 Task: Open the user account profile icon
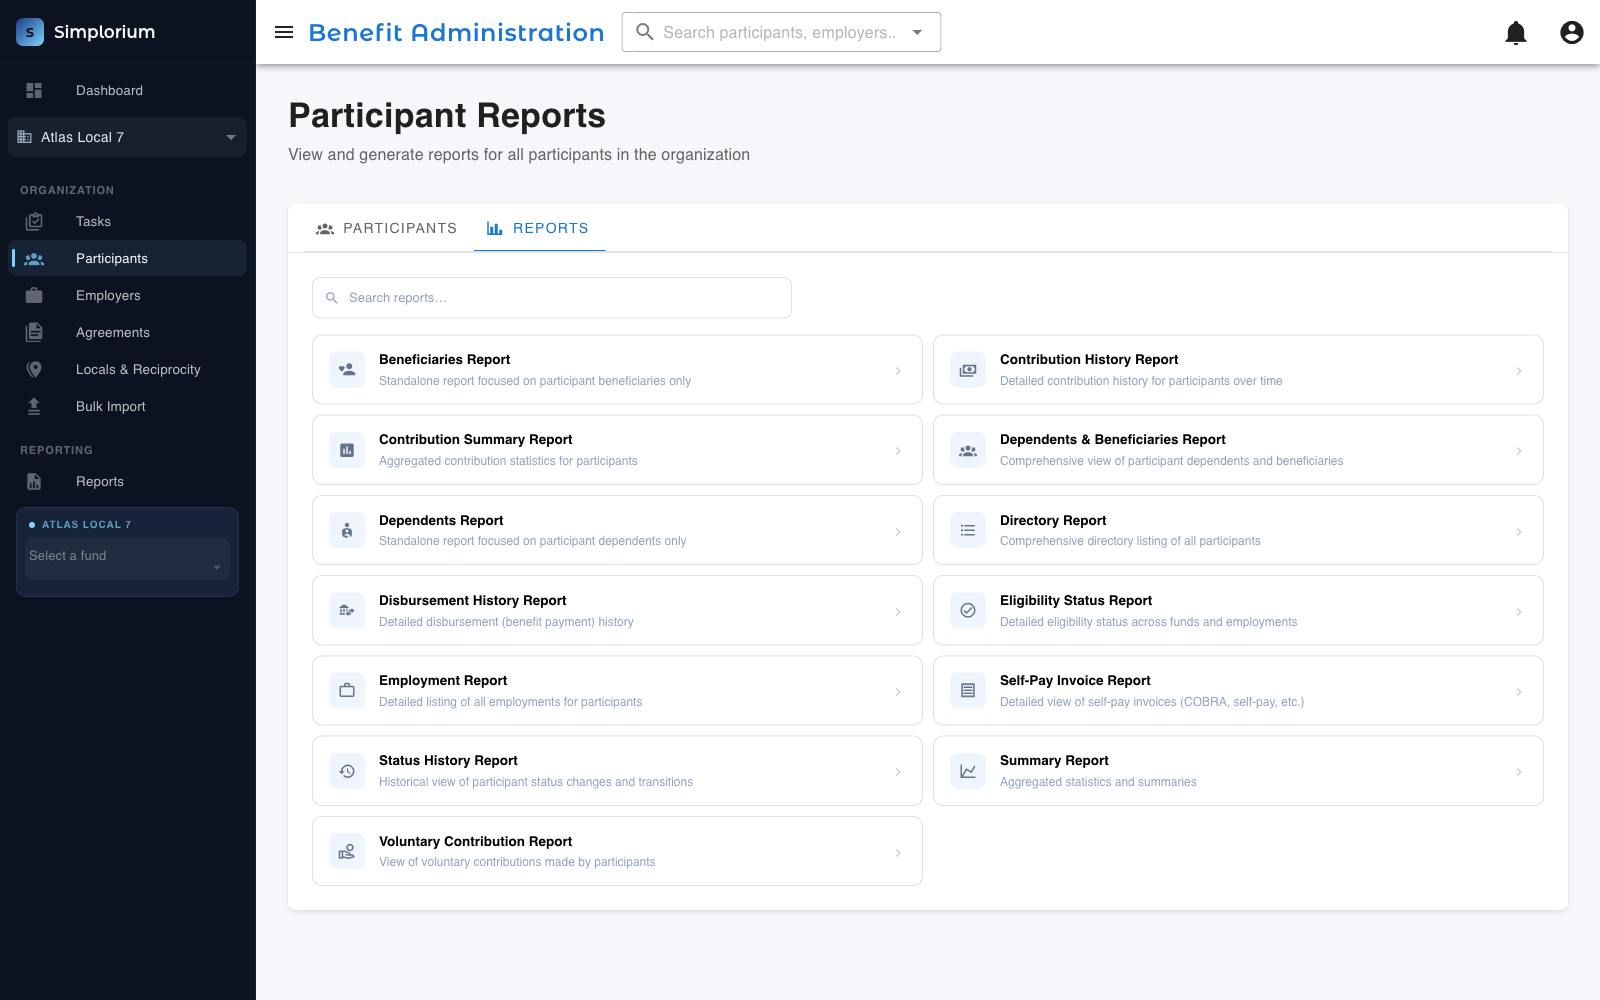pos(1572,33)
